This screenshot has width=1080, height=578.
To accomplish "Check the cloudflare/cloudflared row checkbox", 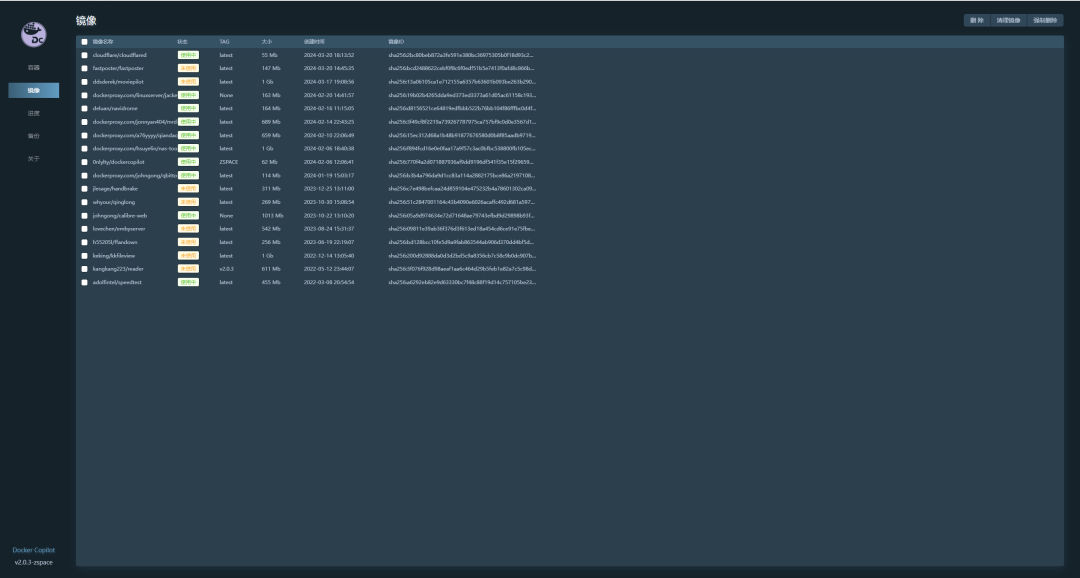I will [x=83, y=55].
